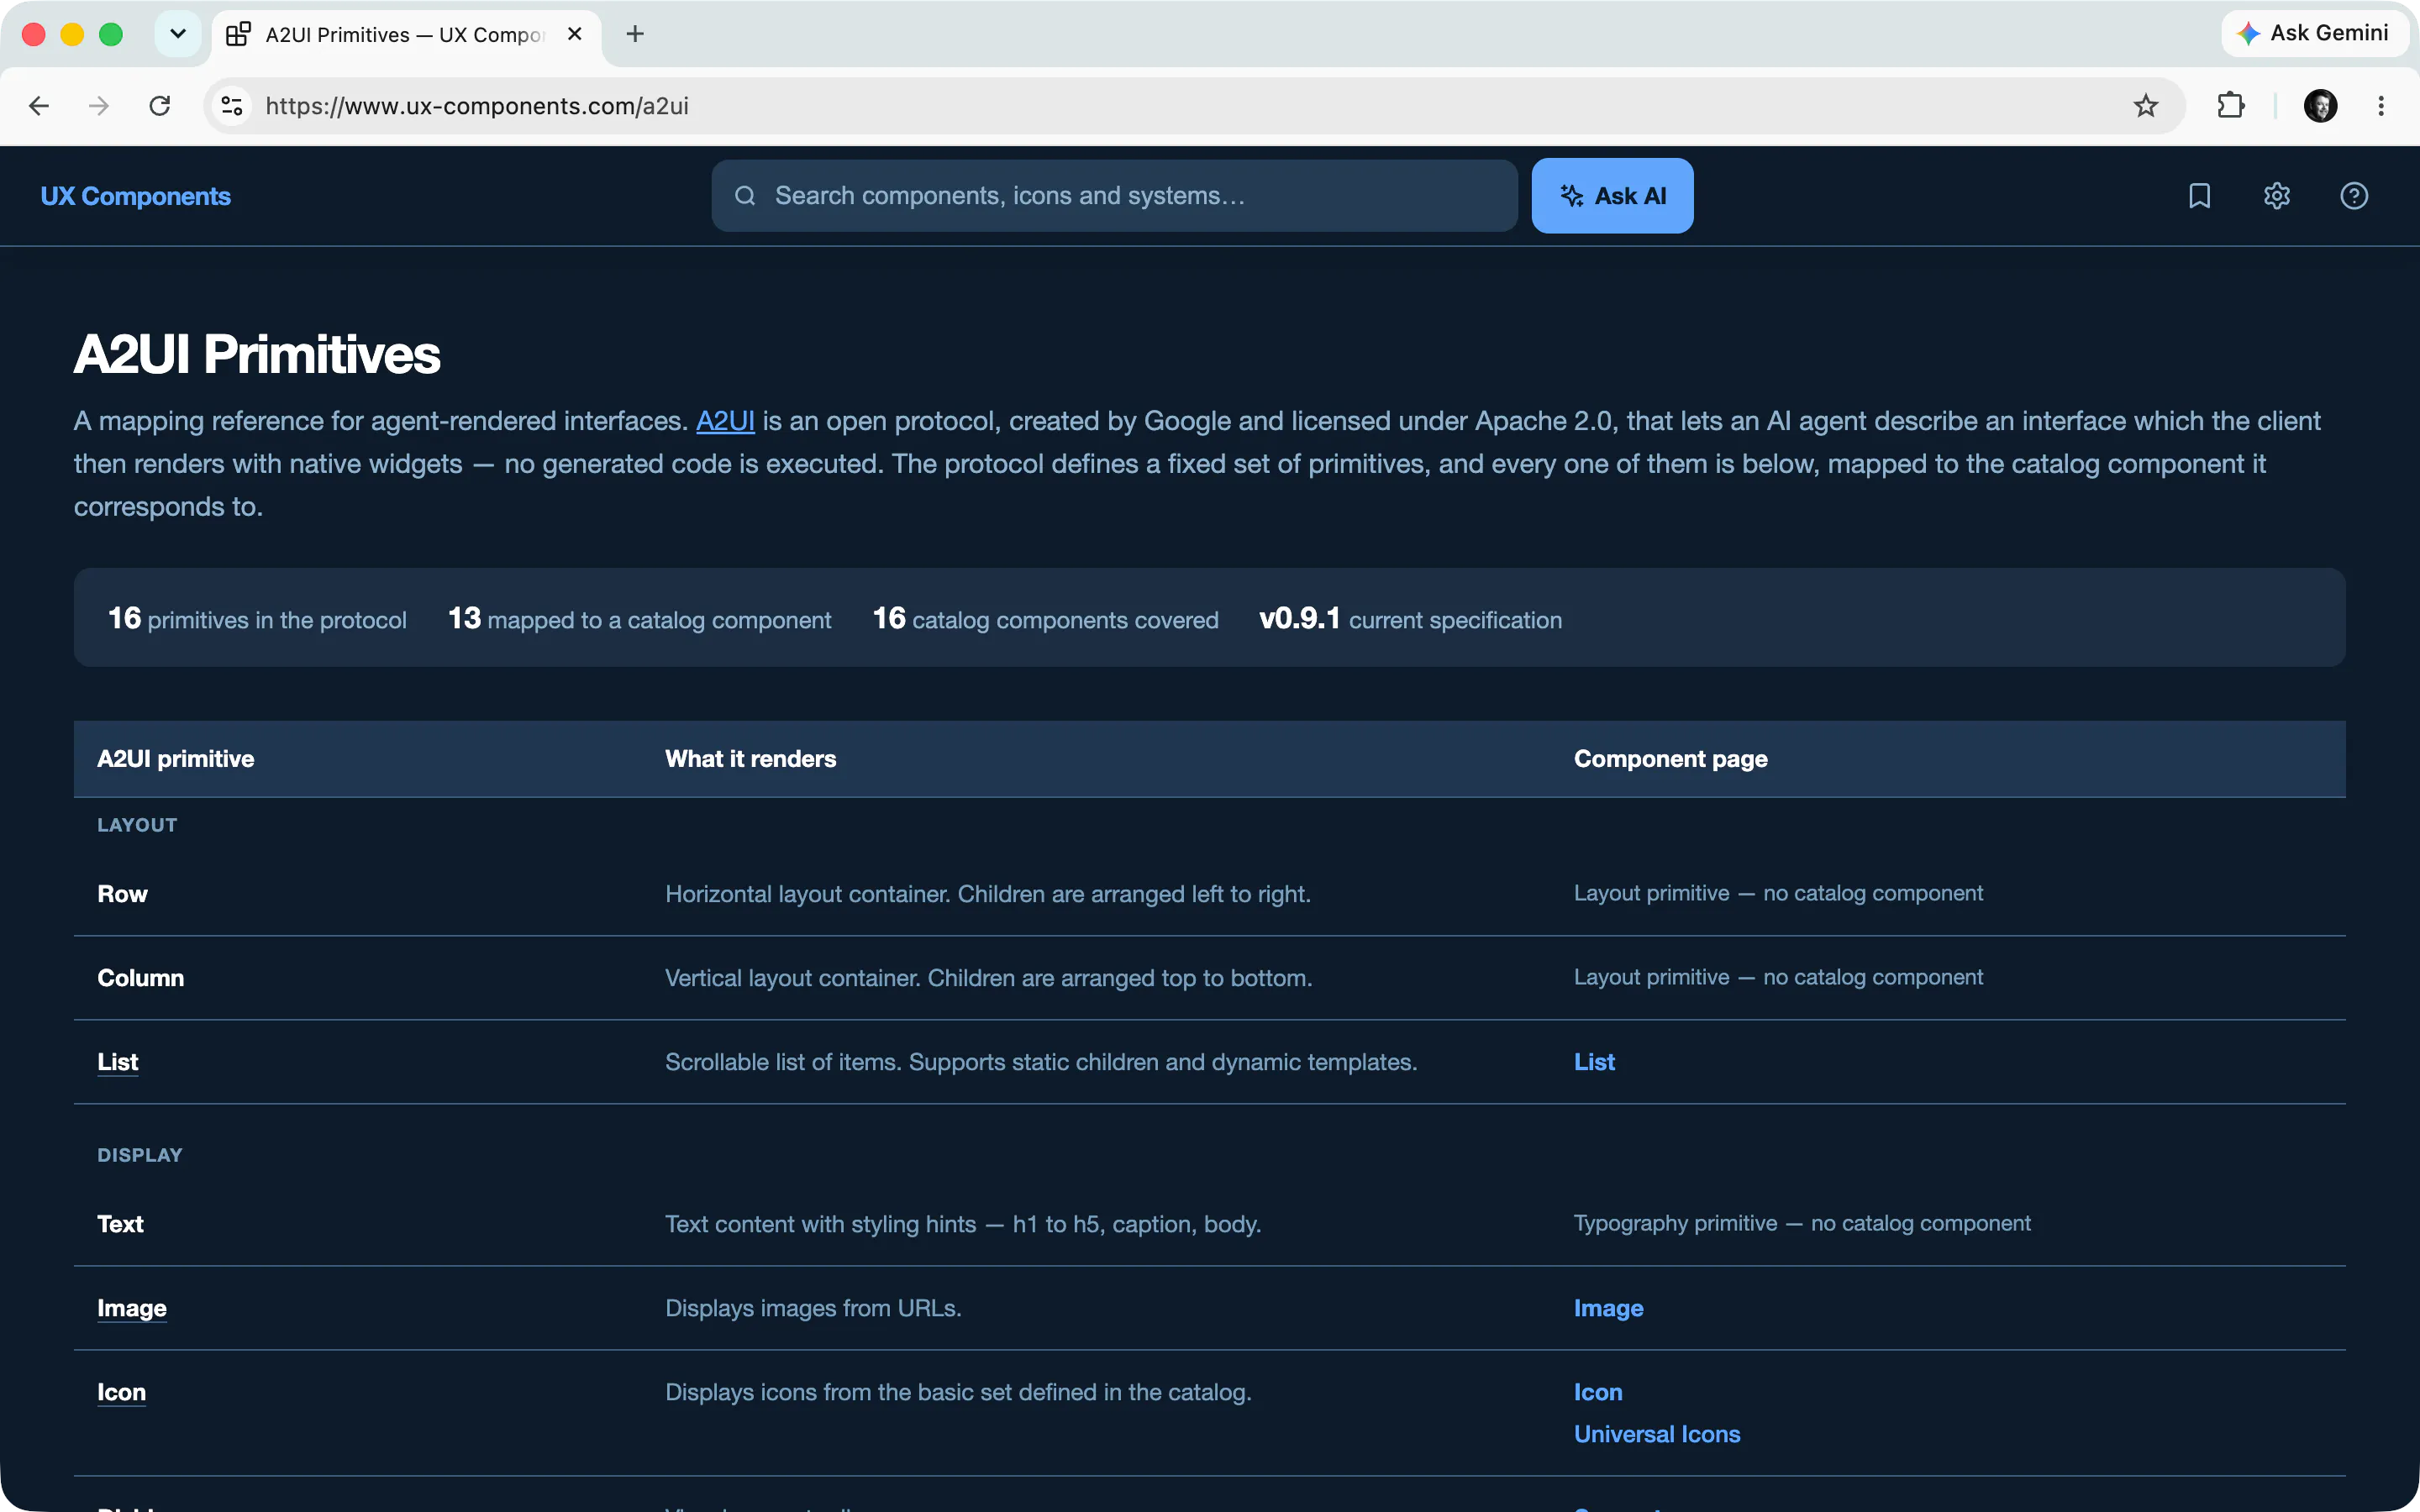Click the '16 primitives in the protocol' stat
Viewport: 2420px width, 1512px height.
(257, 619)
